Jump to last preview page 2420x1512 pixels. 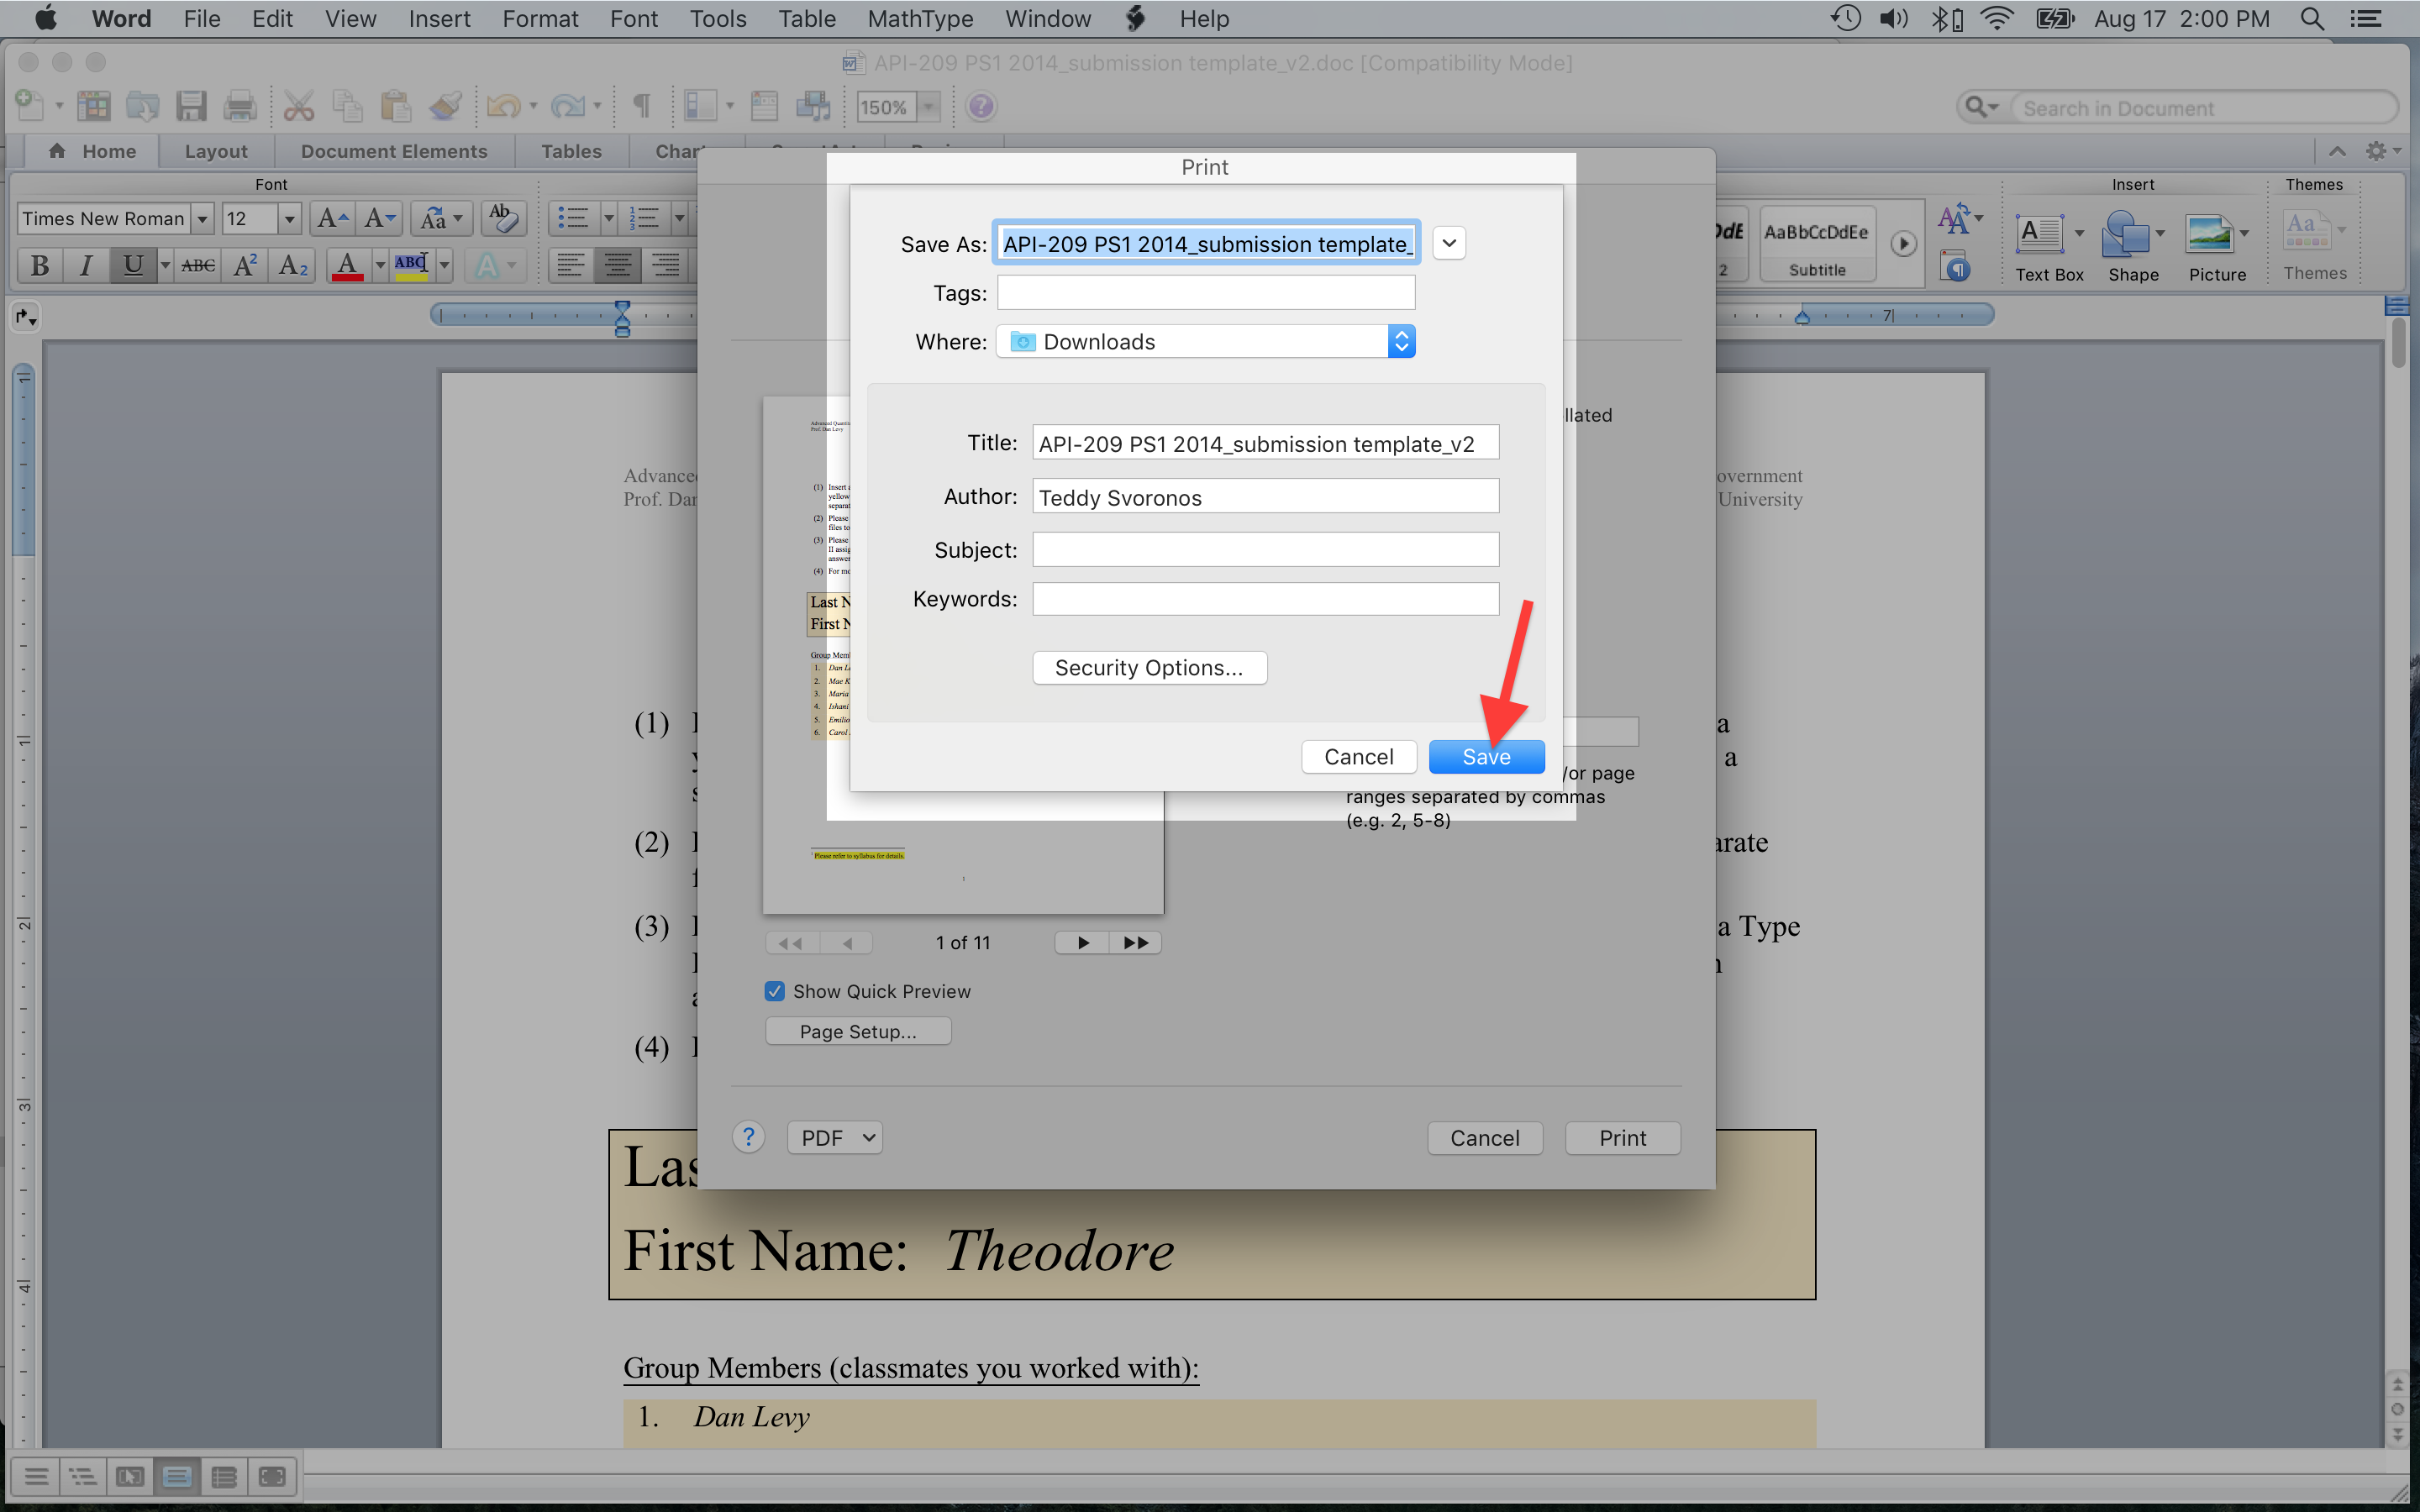[x=1135, y=943]
